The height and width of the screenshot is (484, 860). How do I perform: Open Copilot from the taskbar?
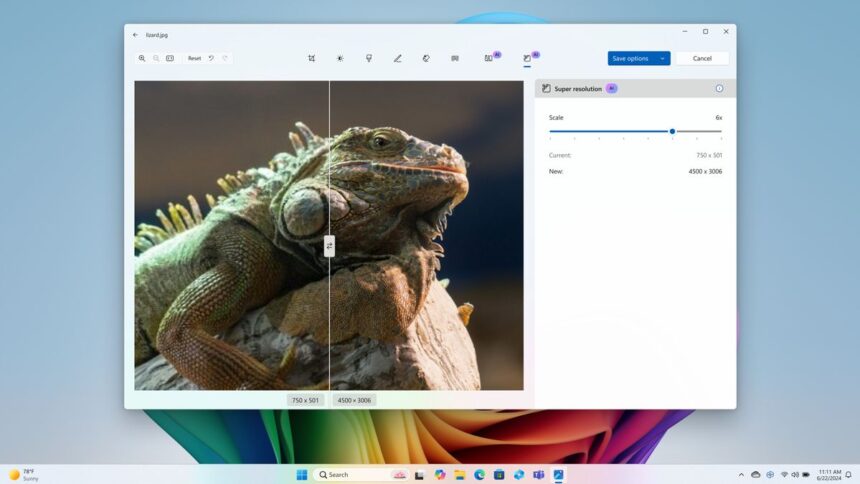(440, 475)
